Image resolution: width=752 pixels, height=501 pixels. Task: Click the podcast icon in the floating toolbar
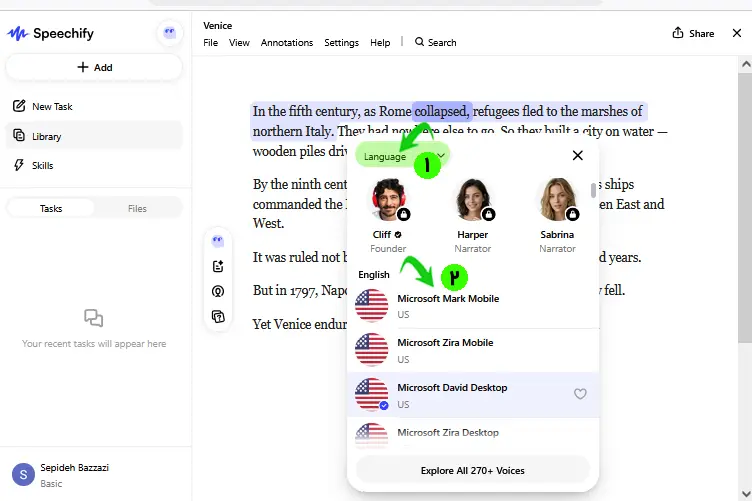point(218,291)
